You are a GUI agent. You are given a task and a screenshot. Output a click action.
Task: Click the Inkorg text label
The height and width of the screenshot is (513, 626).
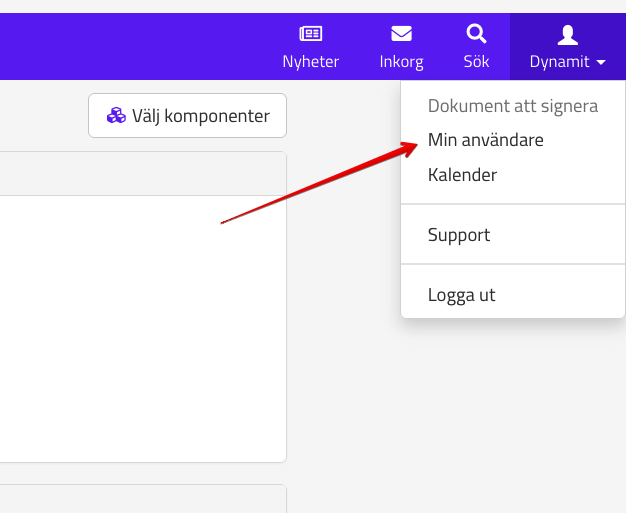(401, 62)
